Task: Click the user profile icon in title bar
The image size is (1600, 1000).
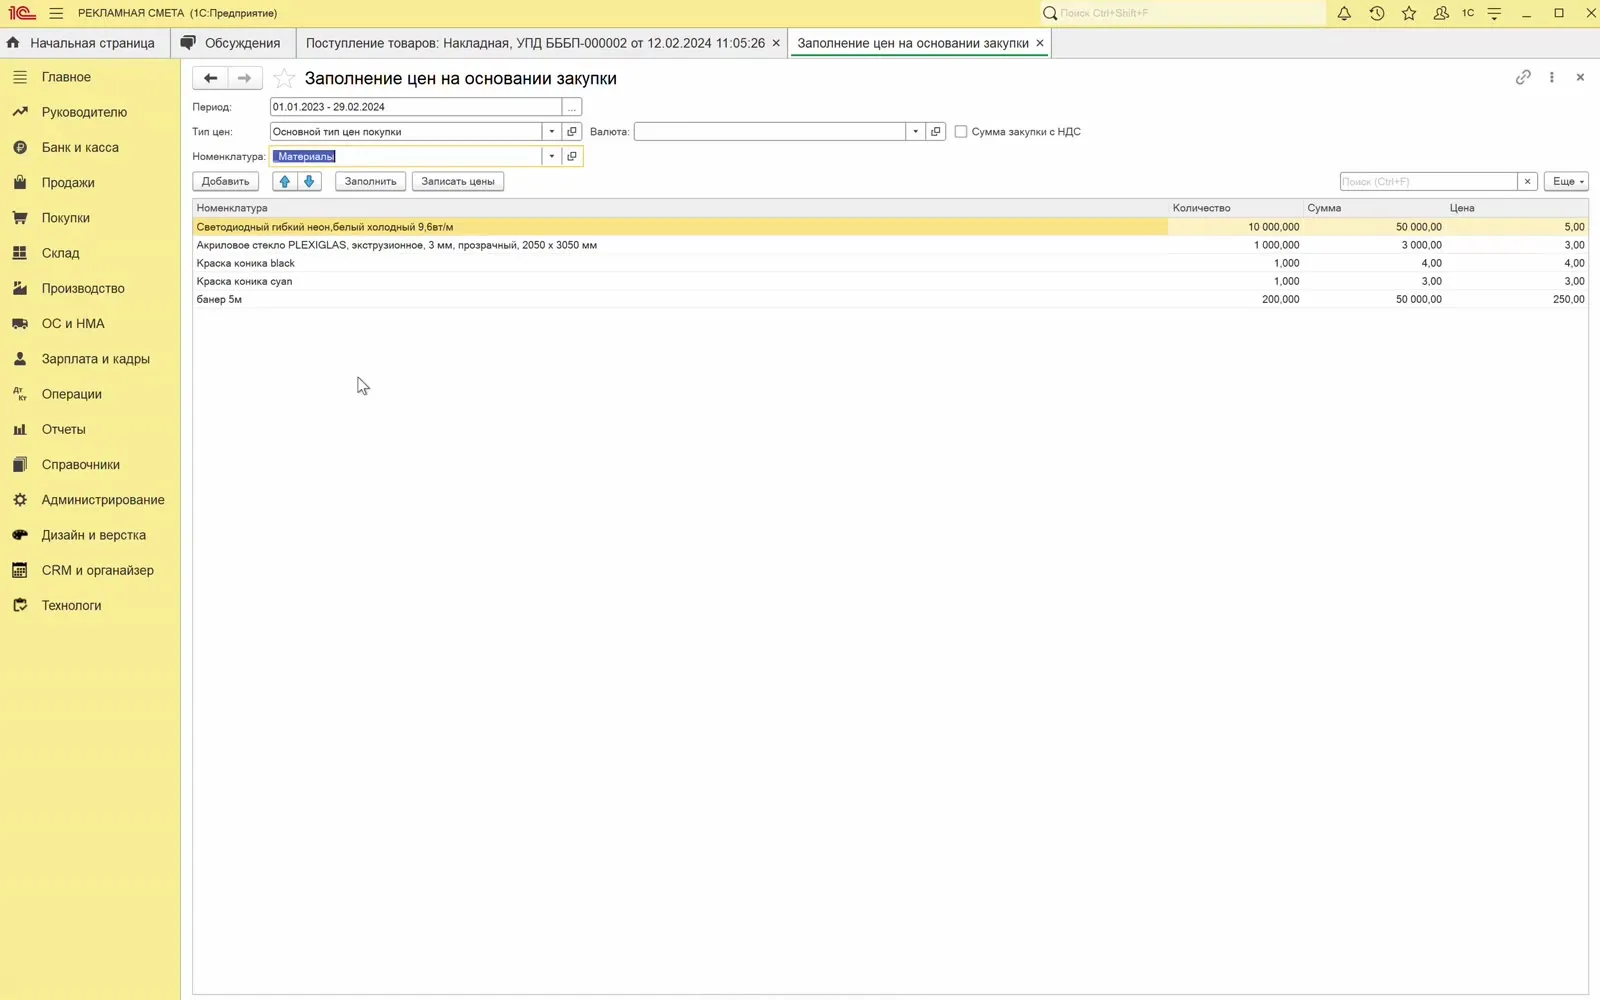Action: coord(1441,13)
